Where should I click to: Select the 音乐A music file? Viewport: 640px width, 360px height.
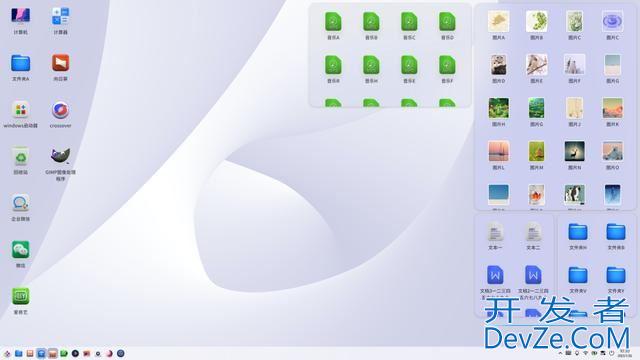click(333, 22)
